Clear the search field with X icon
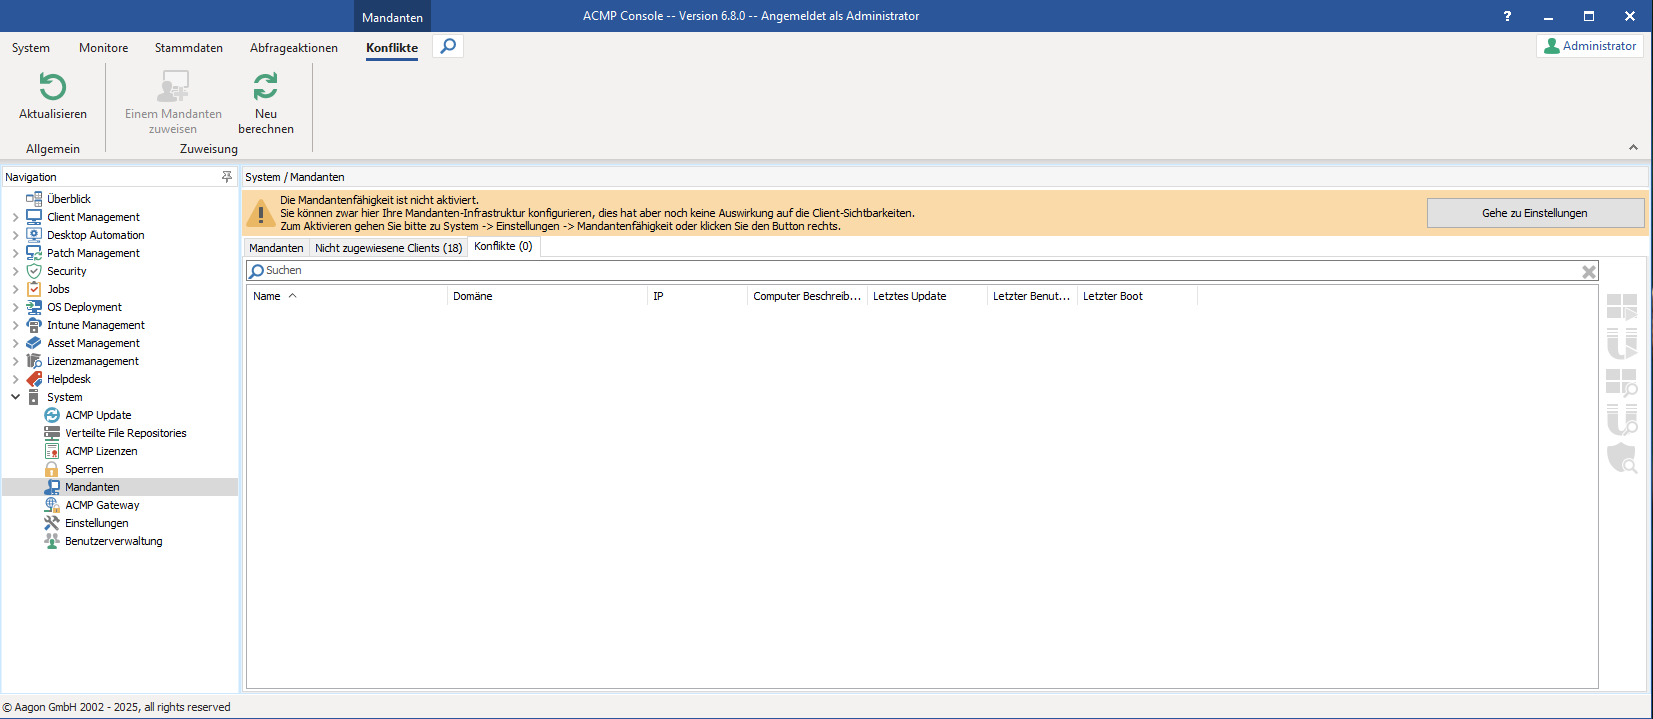This screenshot has width=1653, height=719. click(1588, 271)
